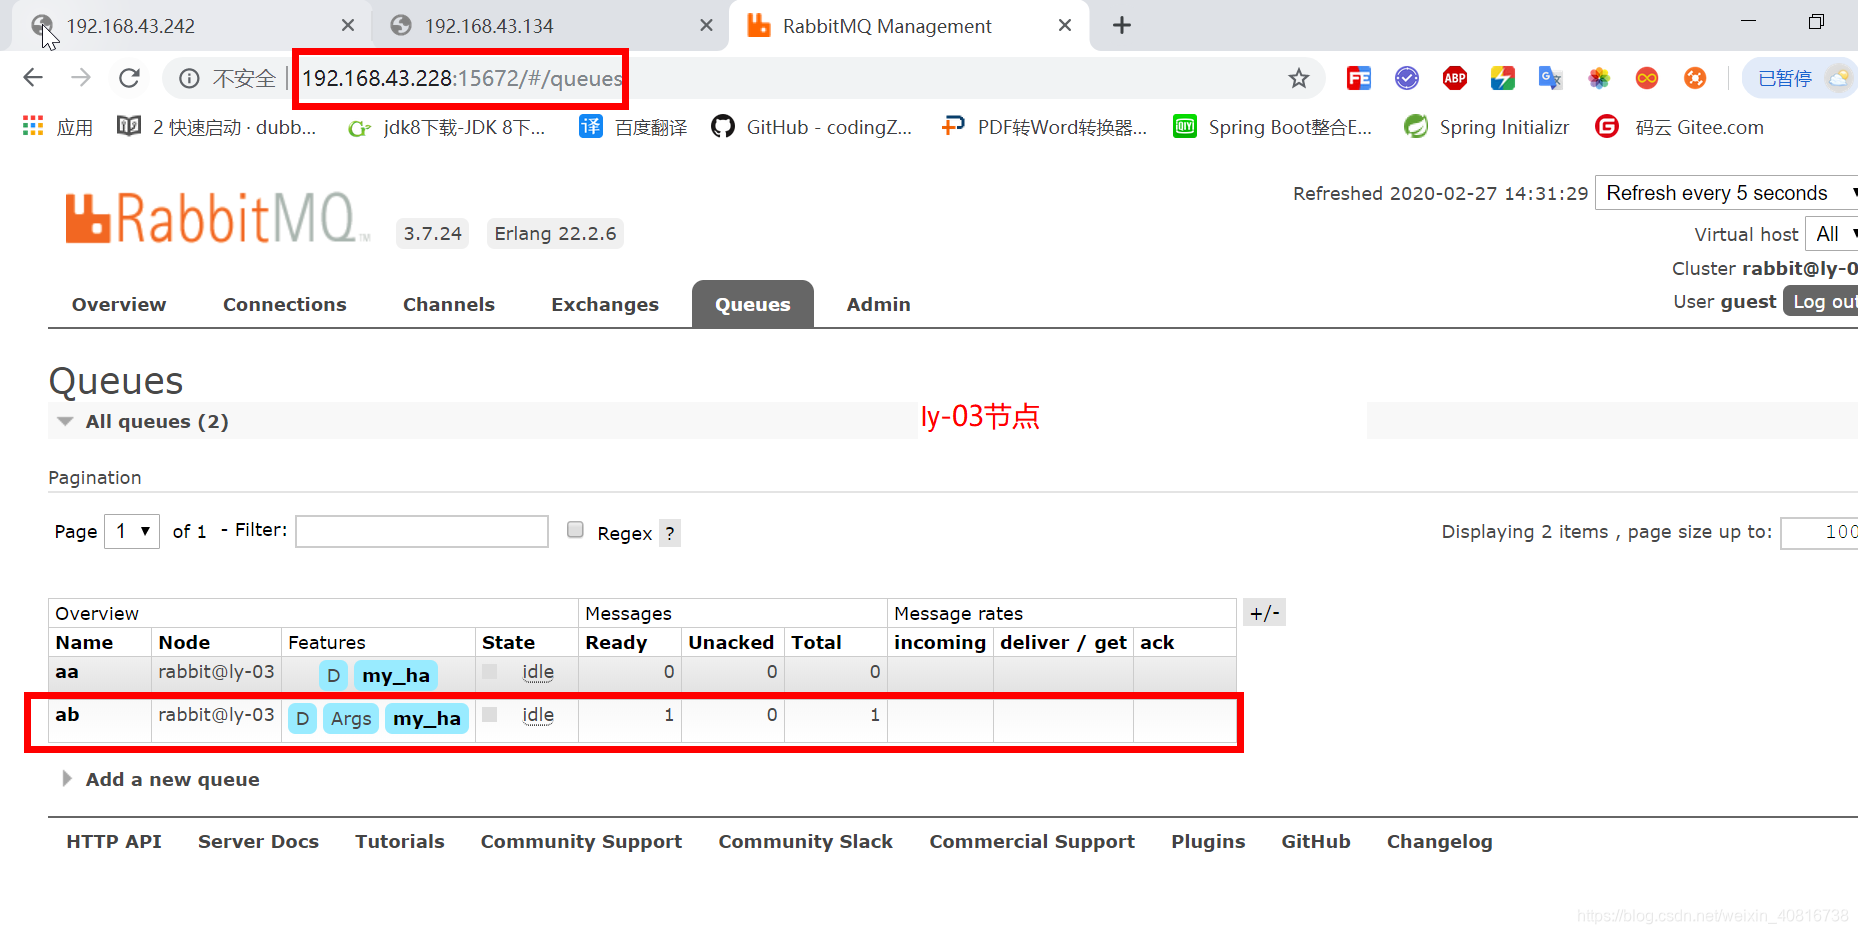Click the RabbitMQ logo
Screen dimensions: 1858x934
pos(218,219)
